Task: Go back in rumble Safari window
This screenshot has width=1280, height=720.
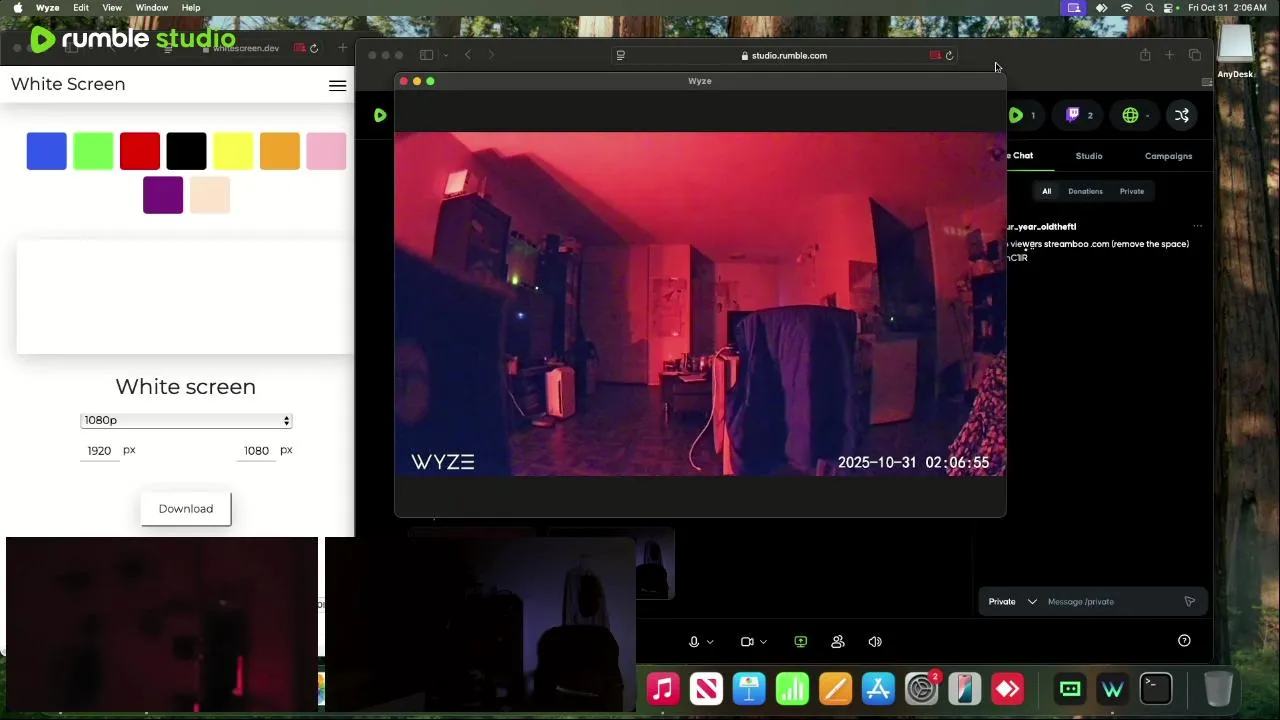Action: tap(468, 55)
